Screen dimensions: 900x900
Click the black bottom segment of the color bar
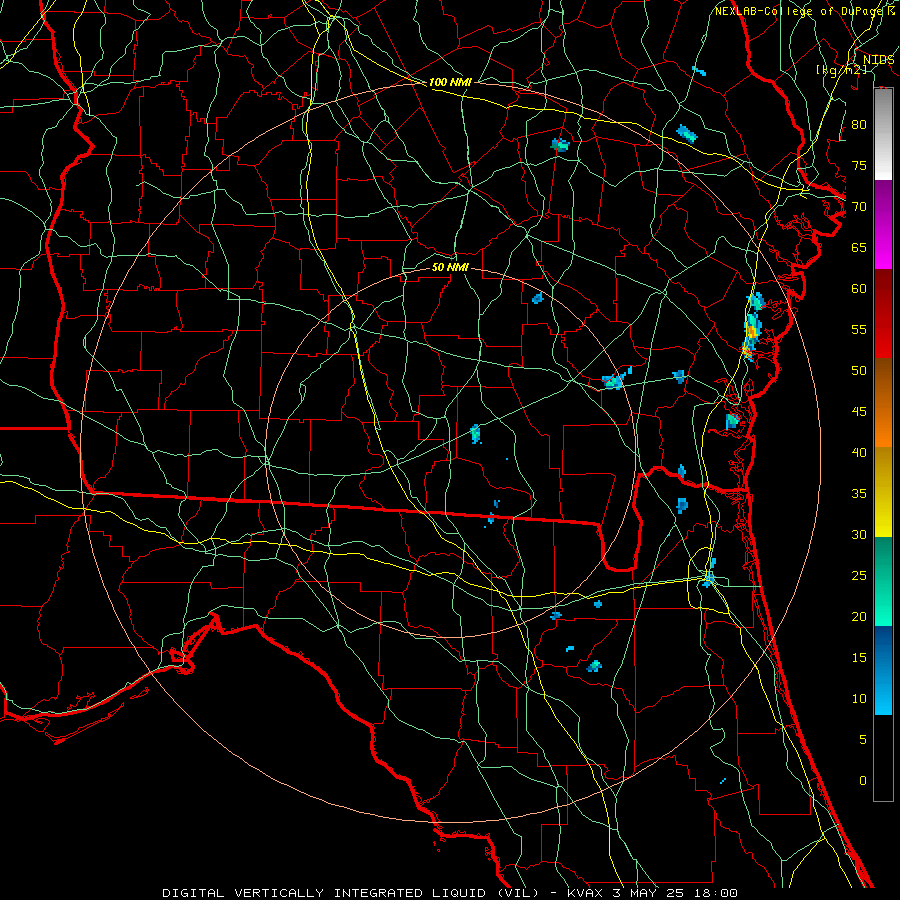click(x=883, y=758)
